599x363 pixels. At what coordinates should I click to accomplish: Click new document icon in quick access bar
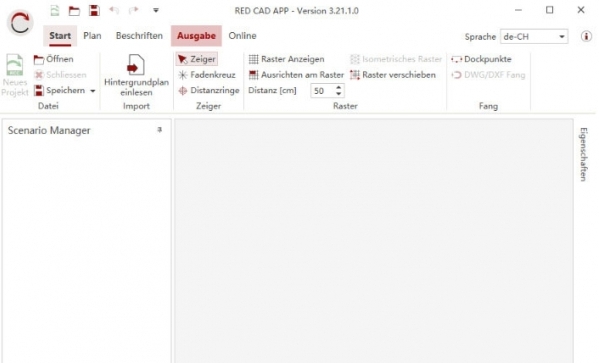click(x=55, y=10)
